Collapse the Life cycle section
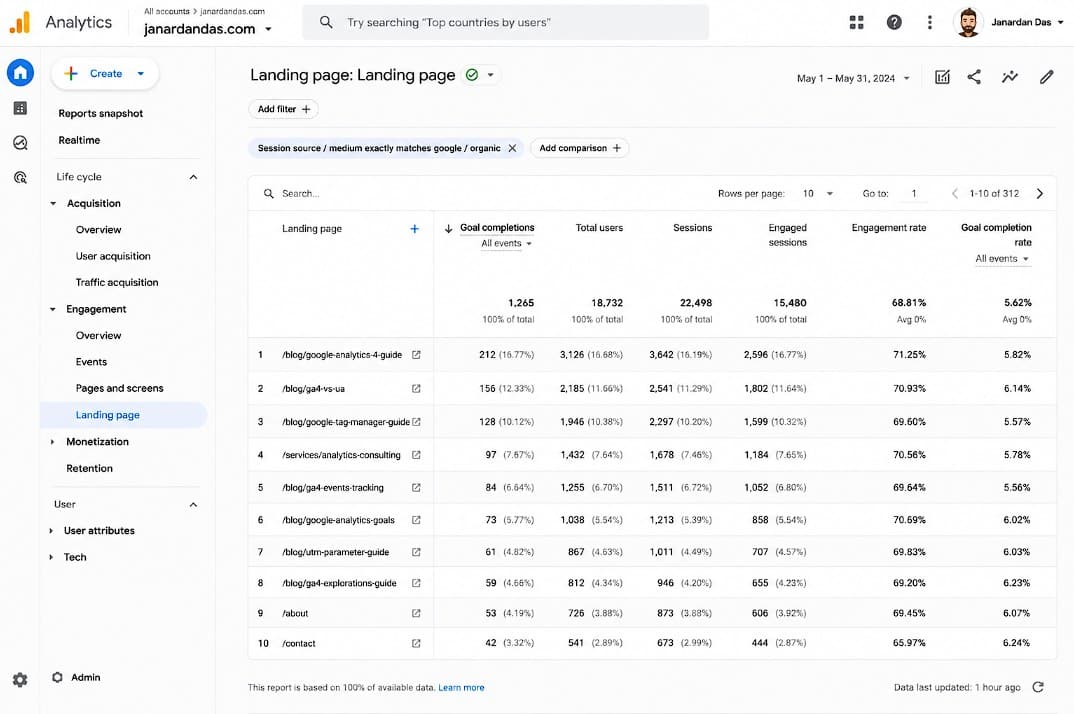The height and width of the screenshot is (714, 1074). [x=193, y=177]
